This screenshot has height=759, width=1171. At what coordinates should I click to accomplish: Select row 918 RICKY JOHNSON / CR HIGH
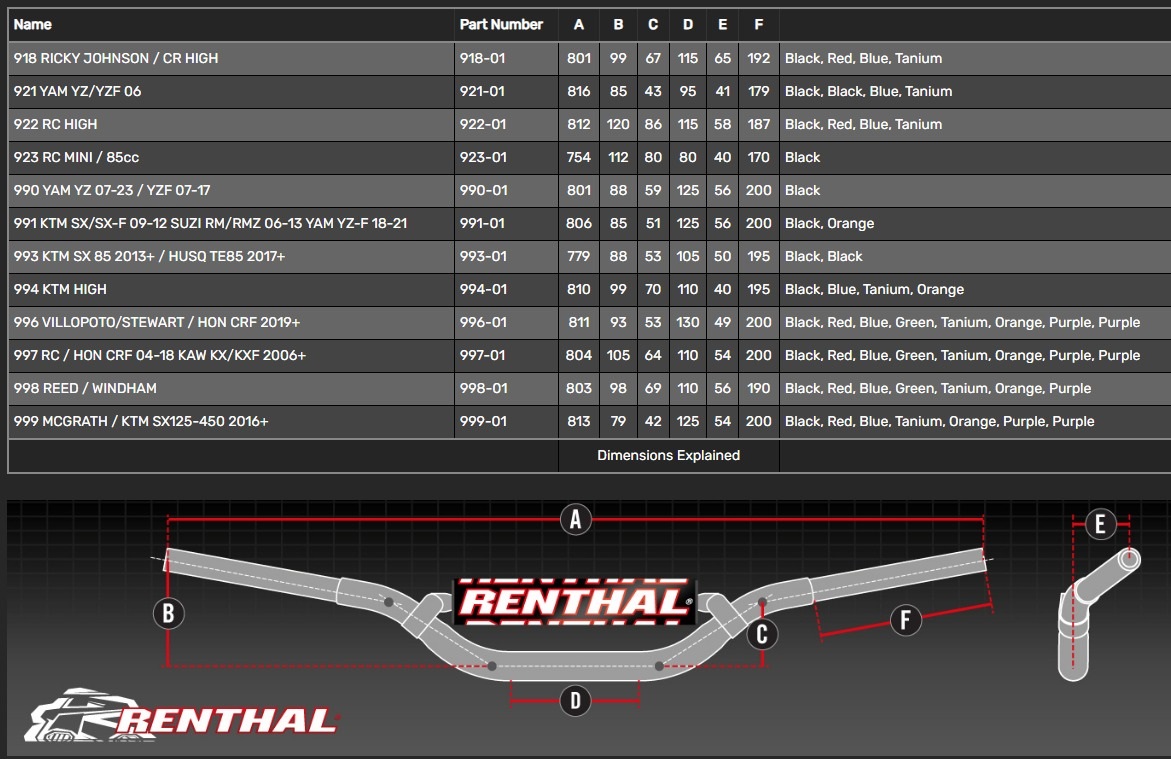589,58
